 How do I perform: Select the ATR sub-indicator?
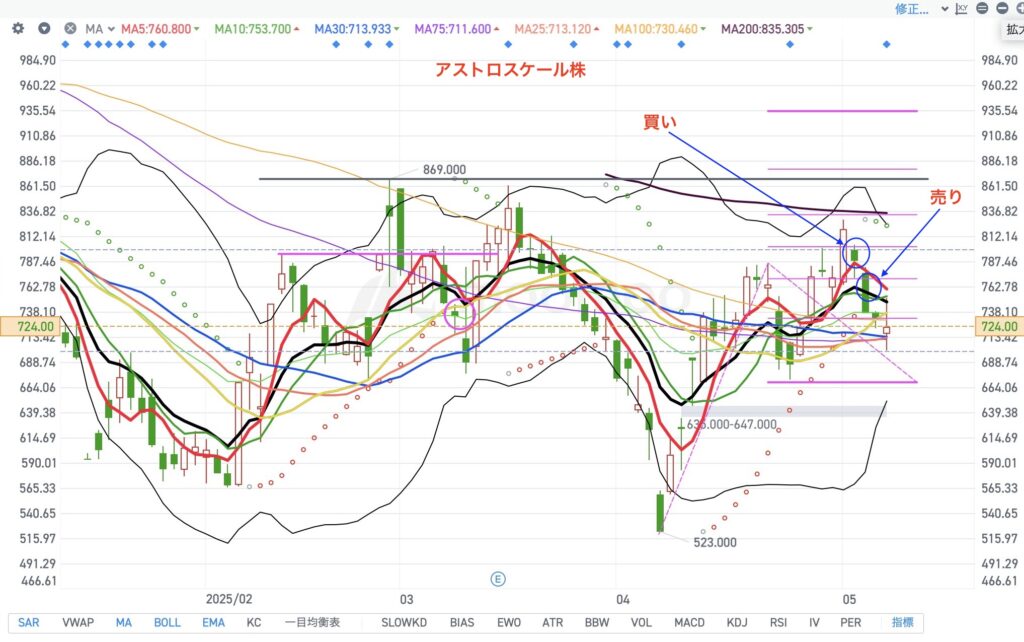[x=552, y=622]
